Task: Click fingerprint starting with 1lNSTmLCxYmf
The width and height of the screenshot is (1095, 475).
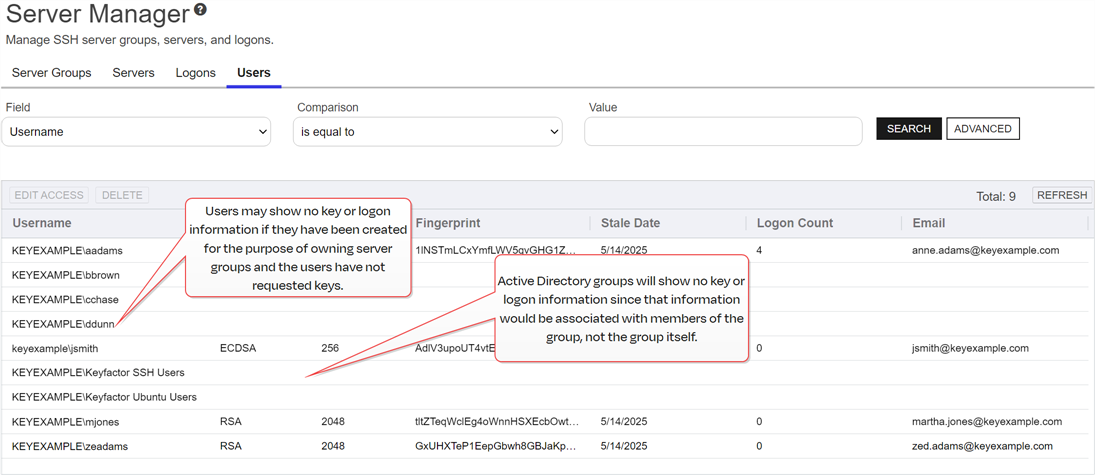Action: click(x=497, y=250)
